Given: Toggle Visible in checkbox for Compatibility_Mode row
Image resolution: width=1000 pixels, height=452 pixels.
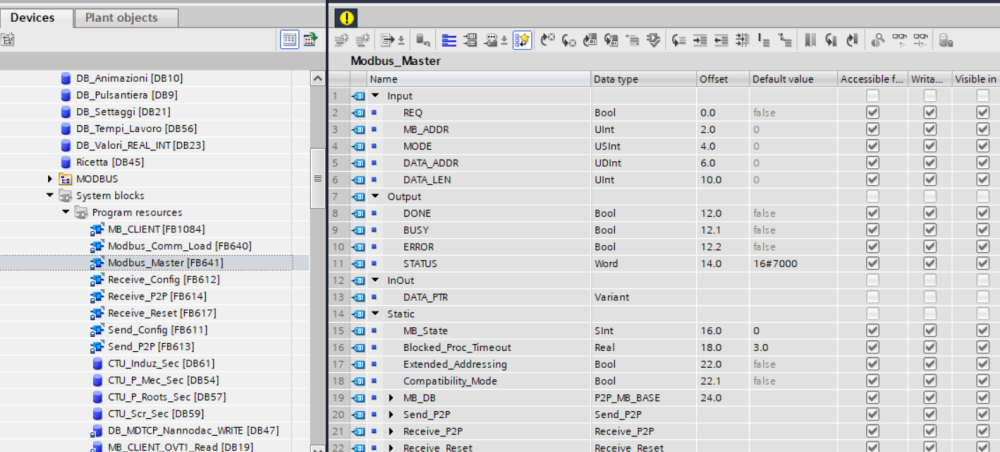Looking at the screenshot, I should (x=983, y=381).
